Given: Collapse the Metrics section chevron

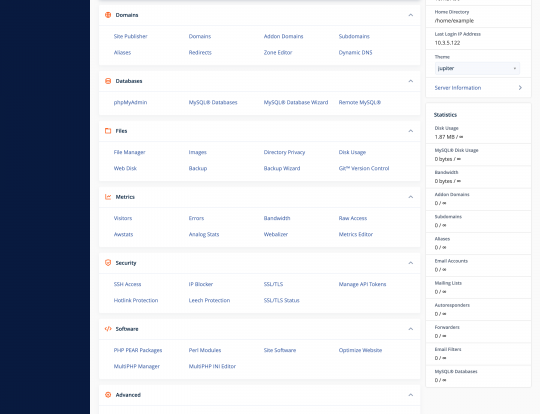Looking at the screenshot, I should 411,197.
